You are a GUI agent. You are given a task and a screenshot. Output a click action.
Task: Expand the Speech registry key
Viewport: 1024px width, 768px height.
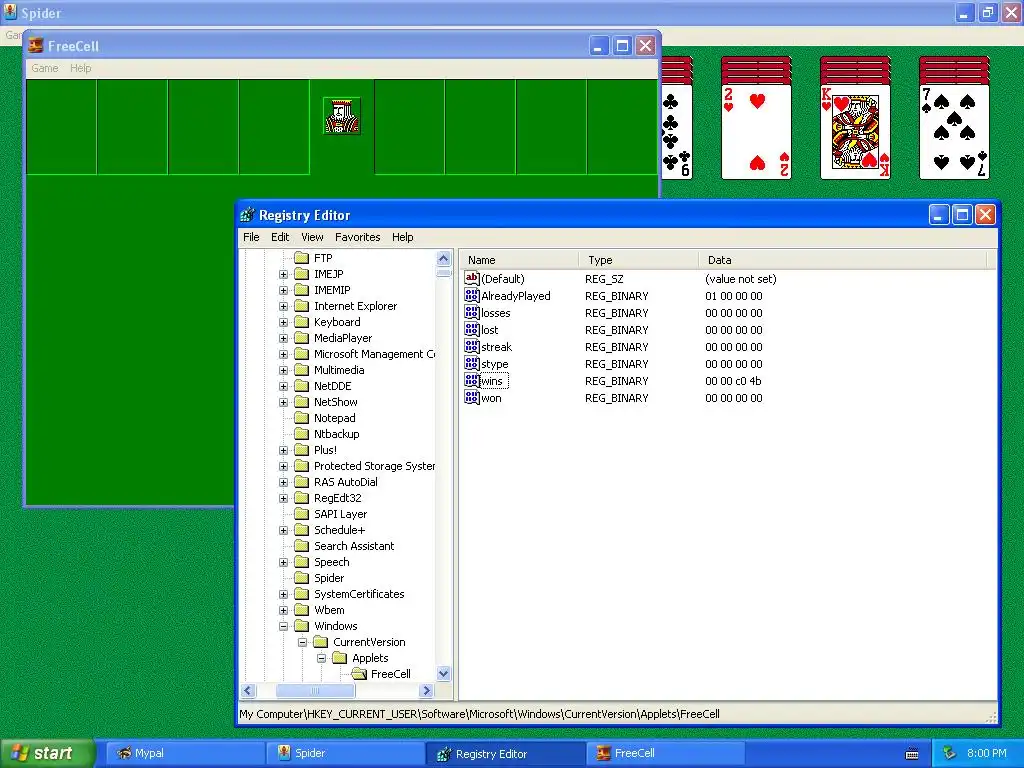tap(283, 562)
